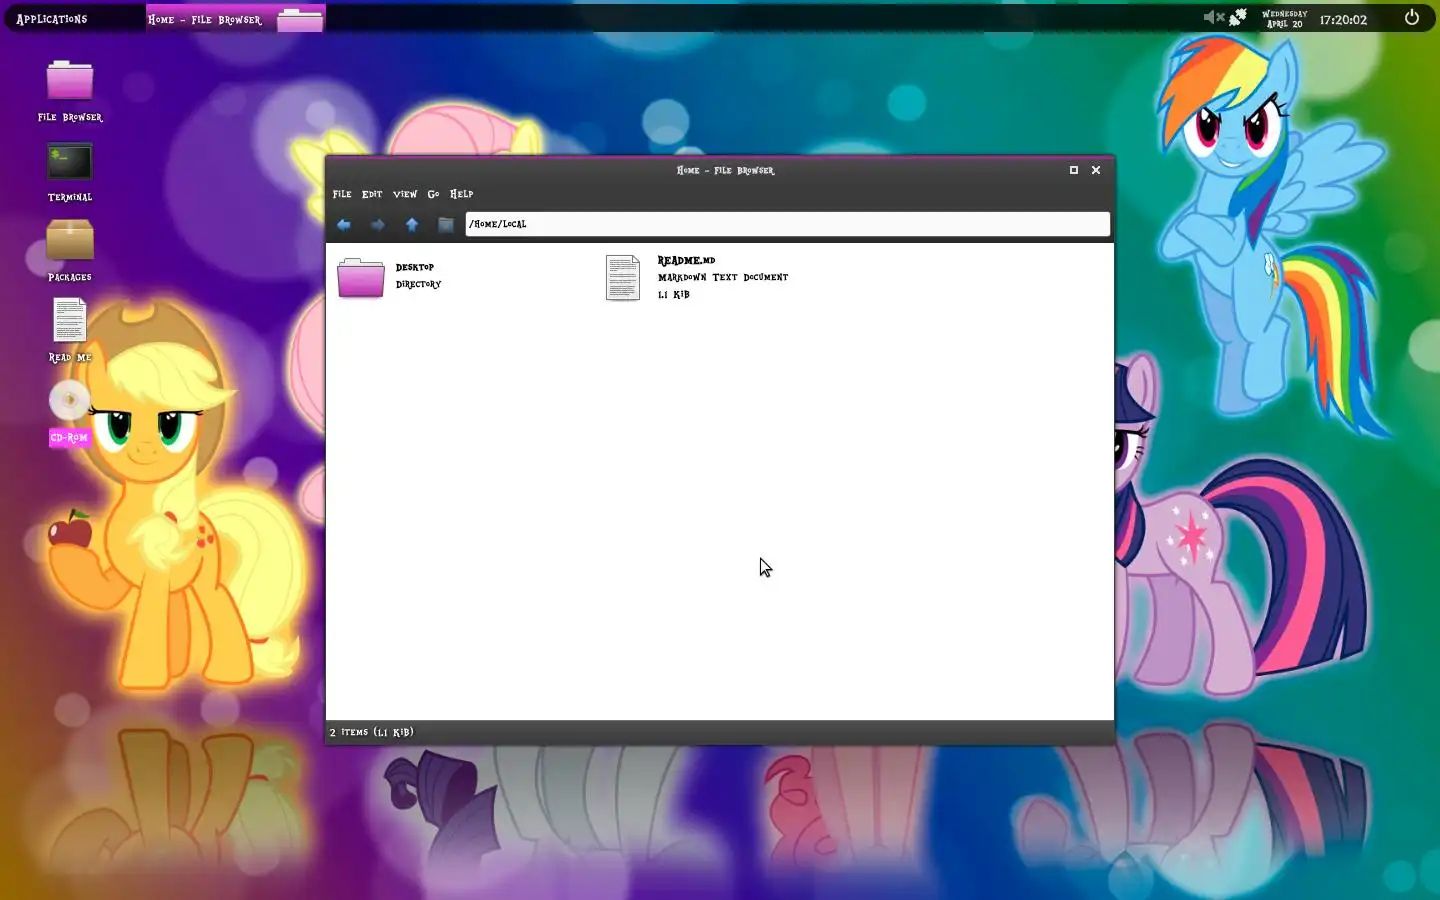Click the power button icon
This screenshot has height=900, width=1440.
point(1412,17)
